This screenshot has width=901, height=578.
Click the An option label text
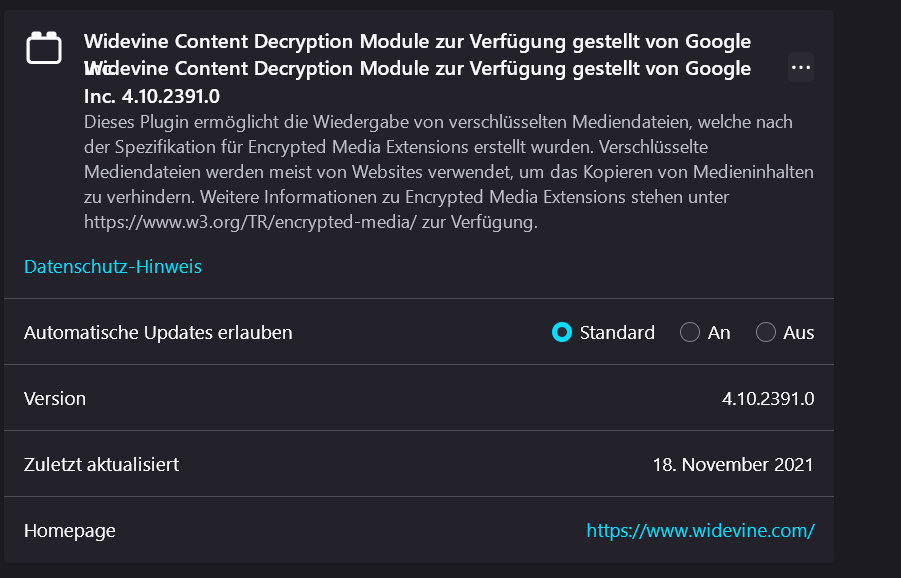719,332
